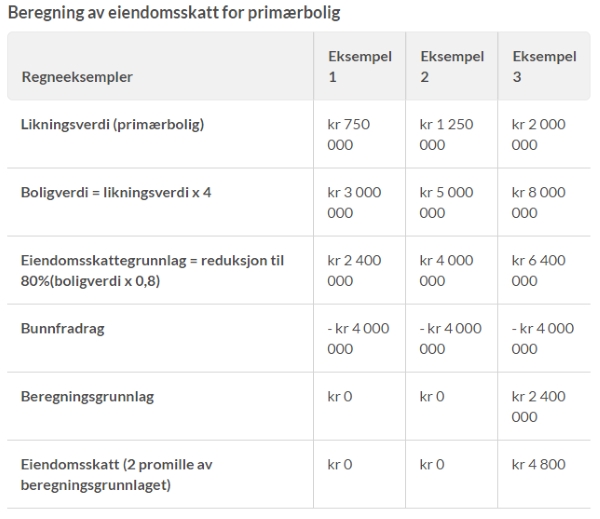Image resolution: width=600 pixels, height=519 pixels.
Task: Click the 'kr 750 000' likningsverdi cell
Action: 348,135
